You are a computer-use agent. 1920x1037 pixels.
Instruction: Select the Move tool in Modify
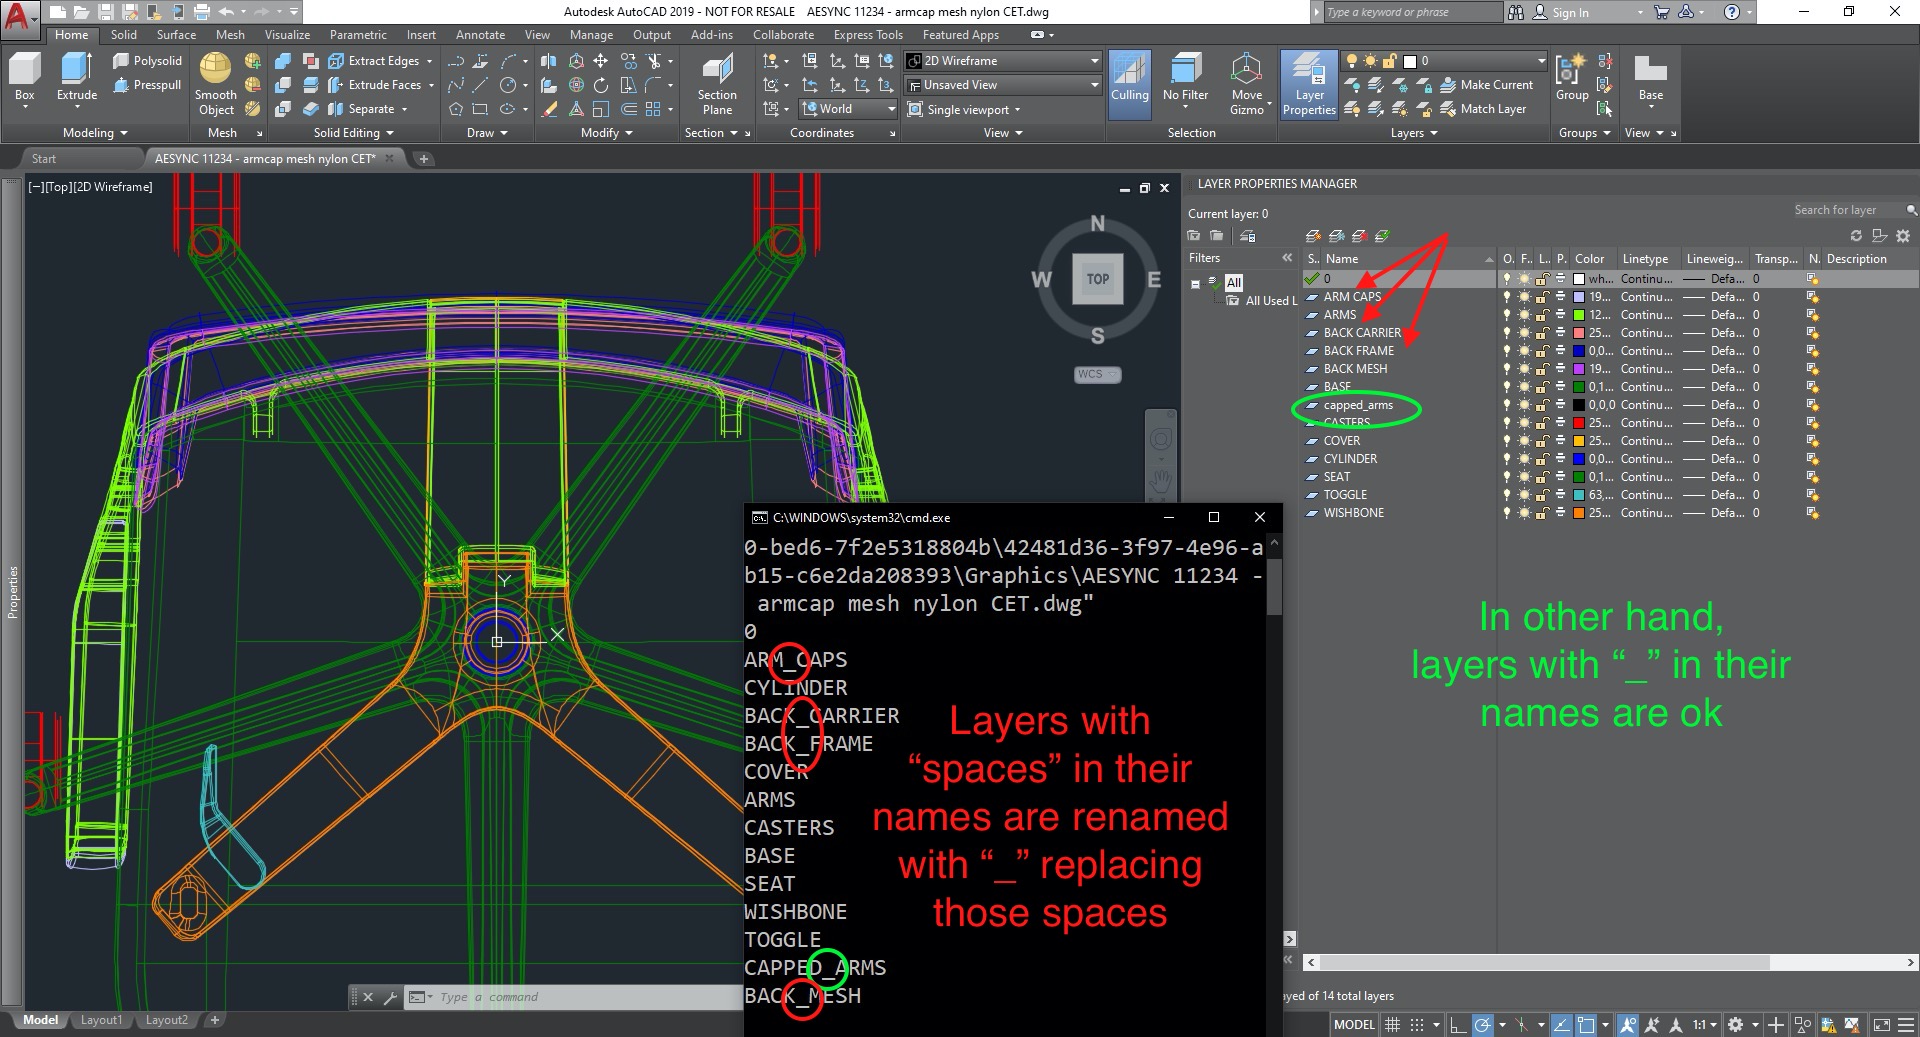[x=601, y=61]
